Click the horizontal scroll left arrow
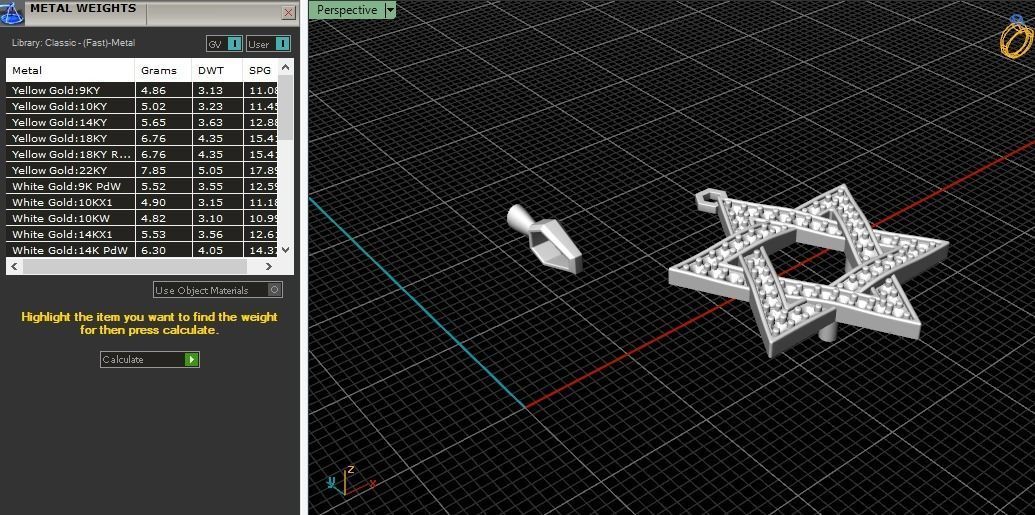This screenshot has height=515, width=1035. pos(15,266)
